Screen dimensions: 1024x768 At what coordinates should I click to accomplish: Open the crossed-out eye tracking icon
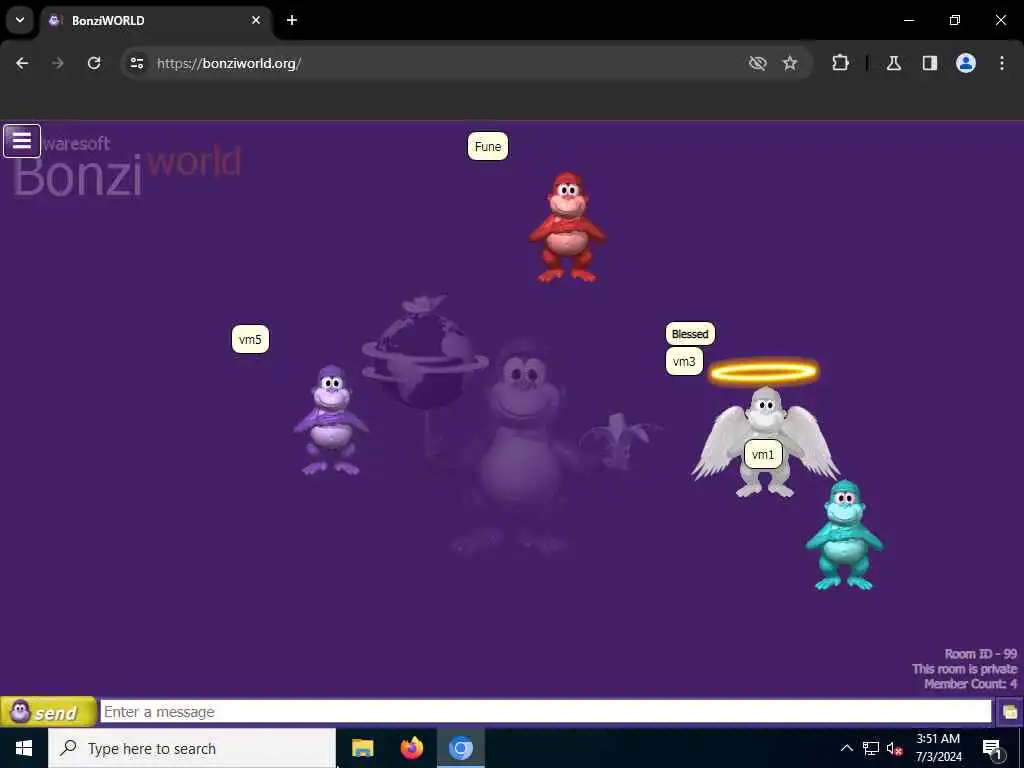click(758, 63)
